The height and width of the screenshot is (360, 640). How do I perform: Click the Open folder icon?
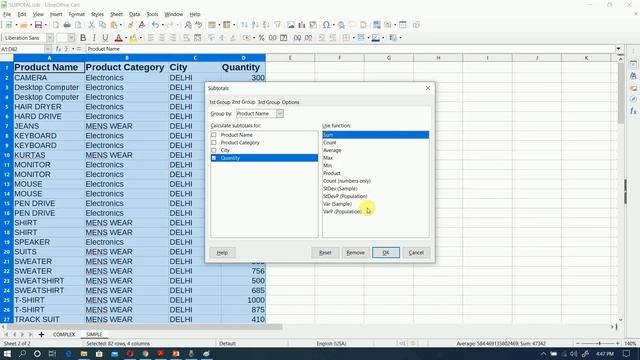(24, 25)
